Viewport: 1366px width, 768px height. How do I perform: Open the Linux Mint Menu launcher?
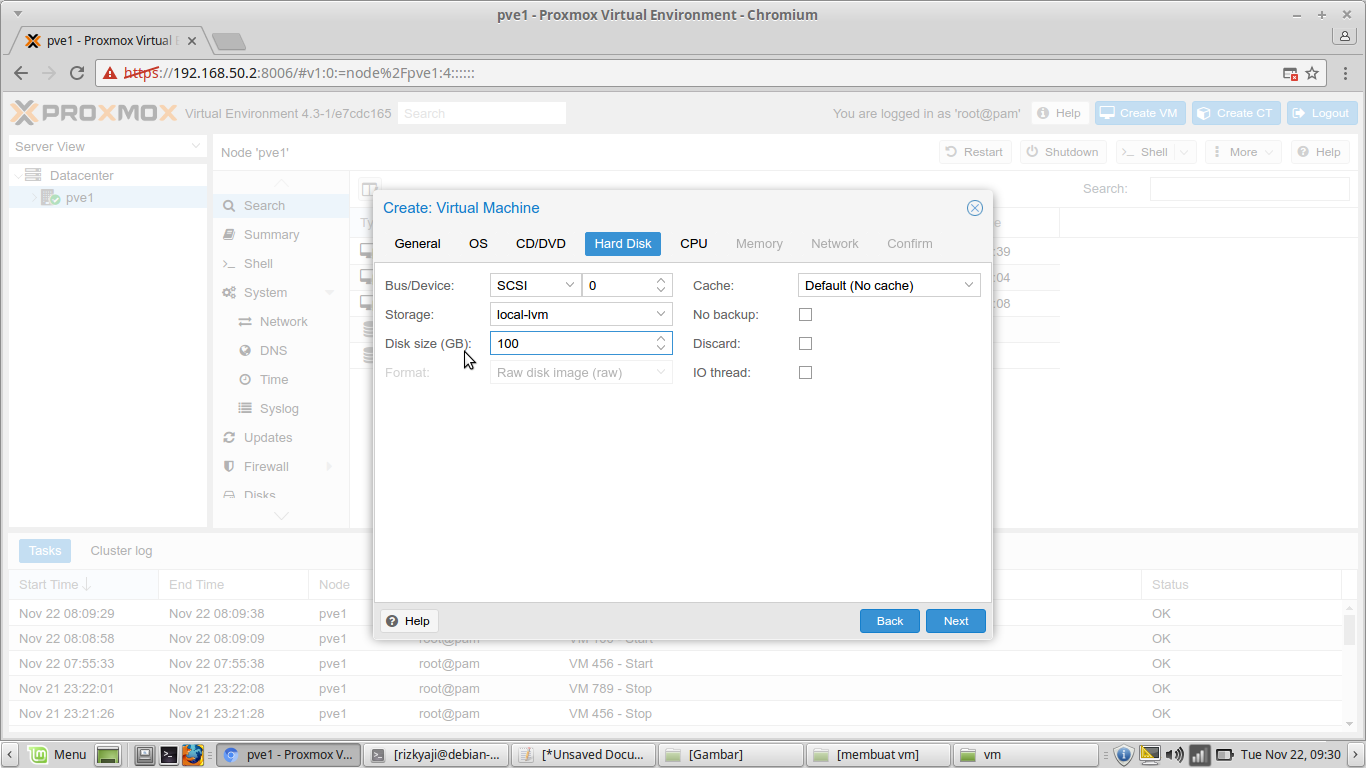(58, 754)
